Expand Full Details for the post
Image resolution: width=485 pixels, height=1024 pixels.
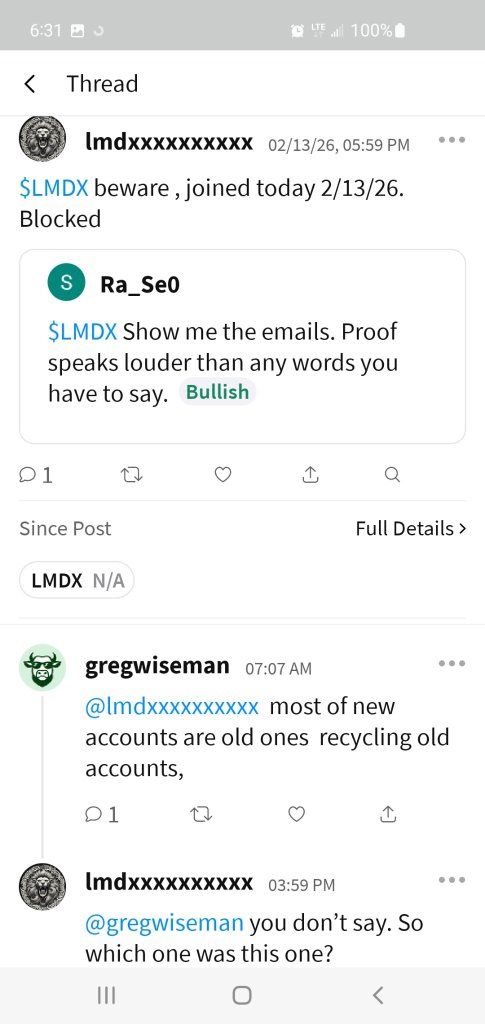411,528
